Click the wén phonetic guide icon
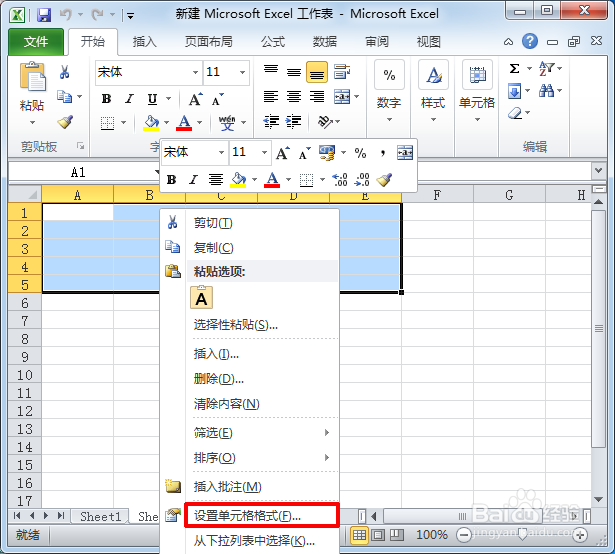The height and width of the screenshot is (554, 615). coord(227,122)
